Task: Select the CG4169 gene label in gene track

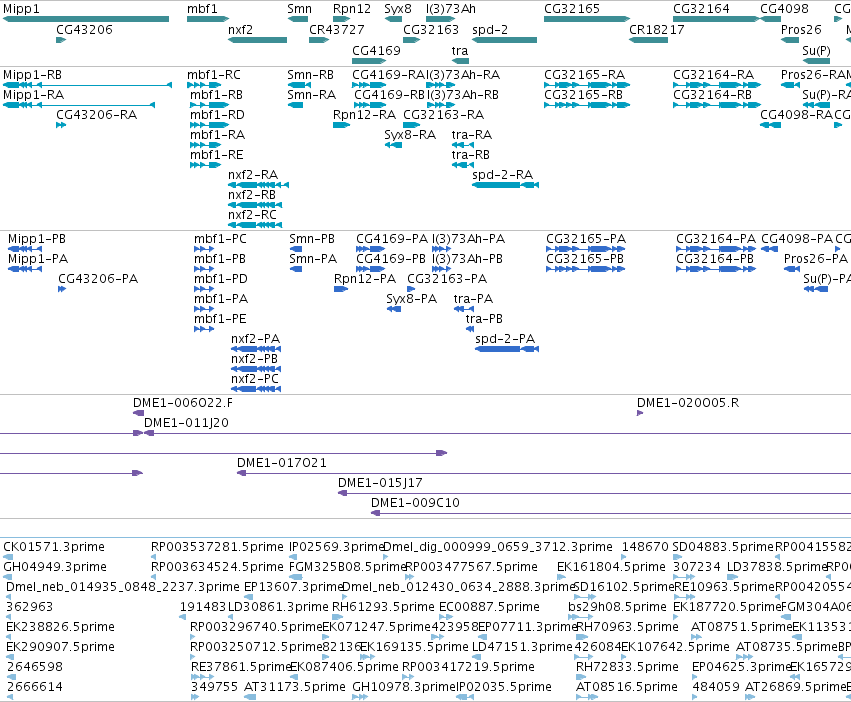Action: [376, 50]
